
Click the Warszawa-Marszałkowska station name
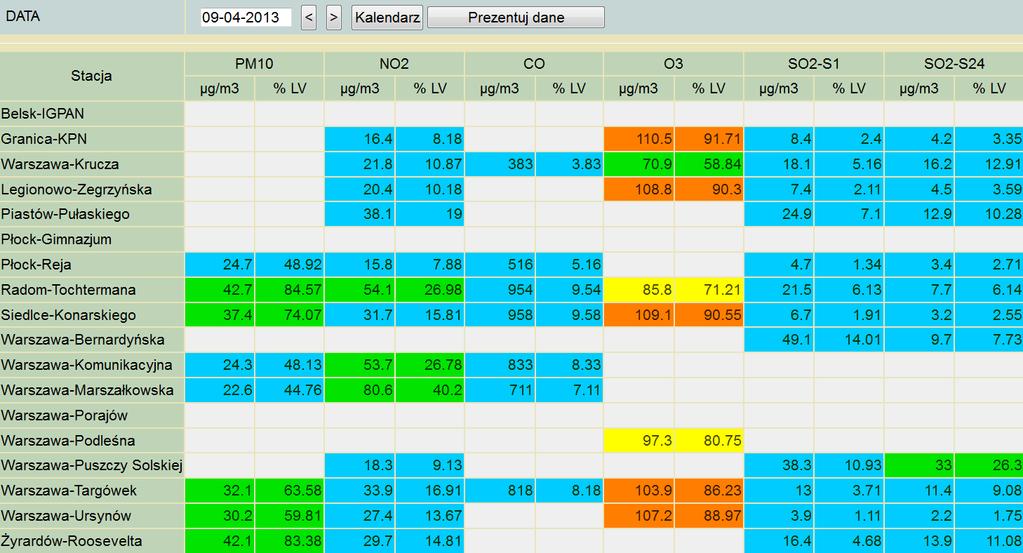[87, 390]
